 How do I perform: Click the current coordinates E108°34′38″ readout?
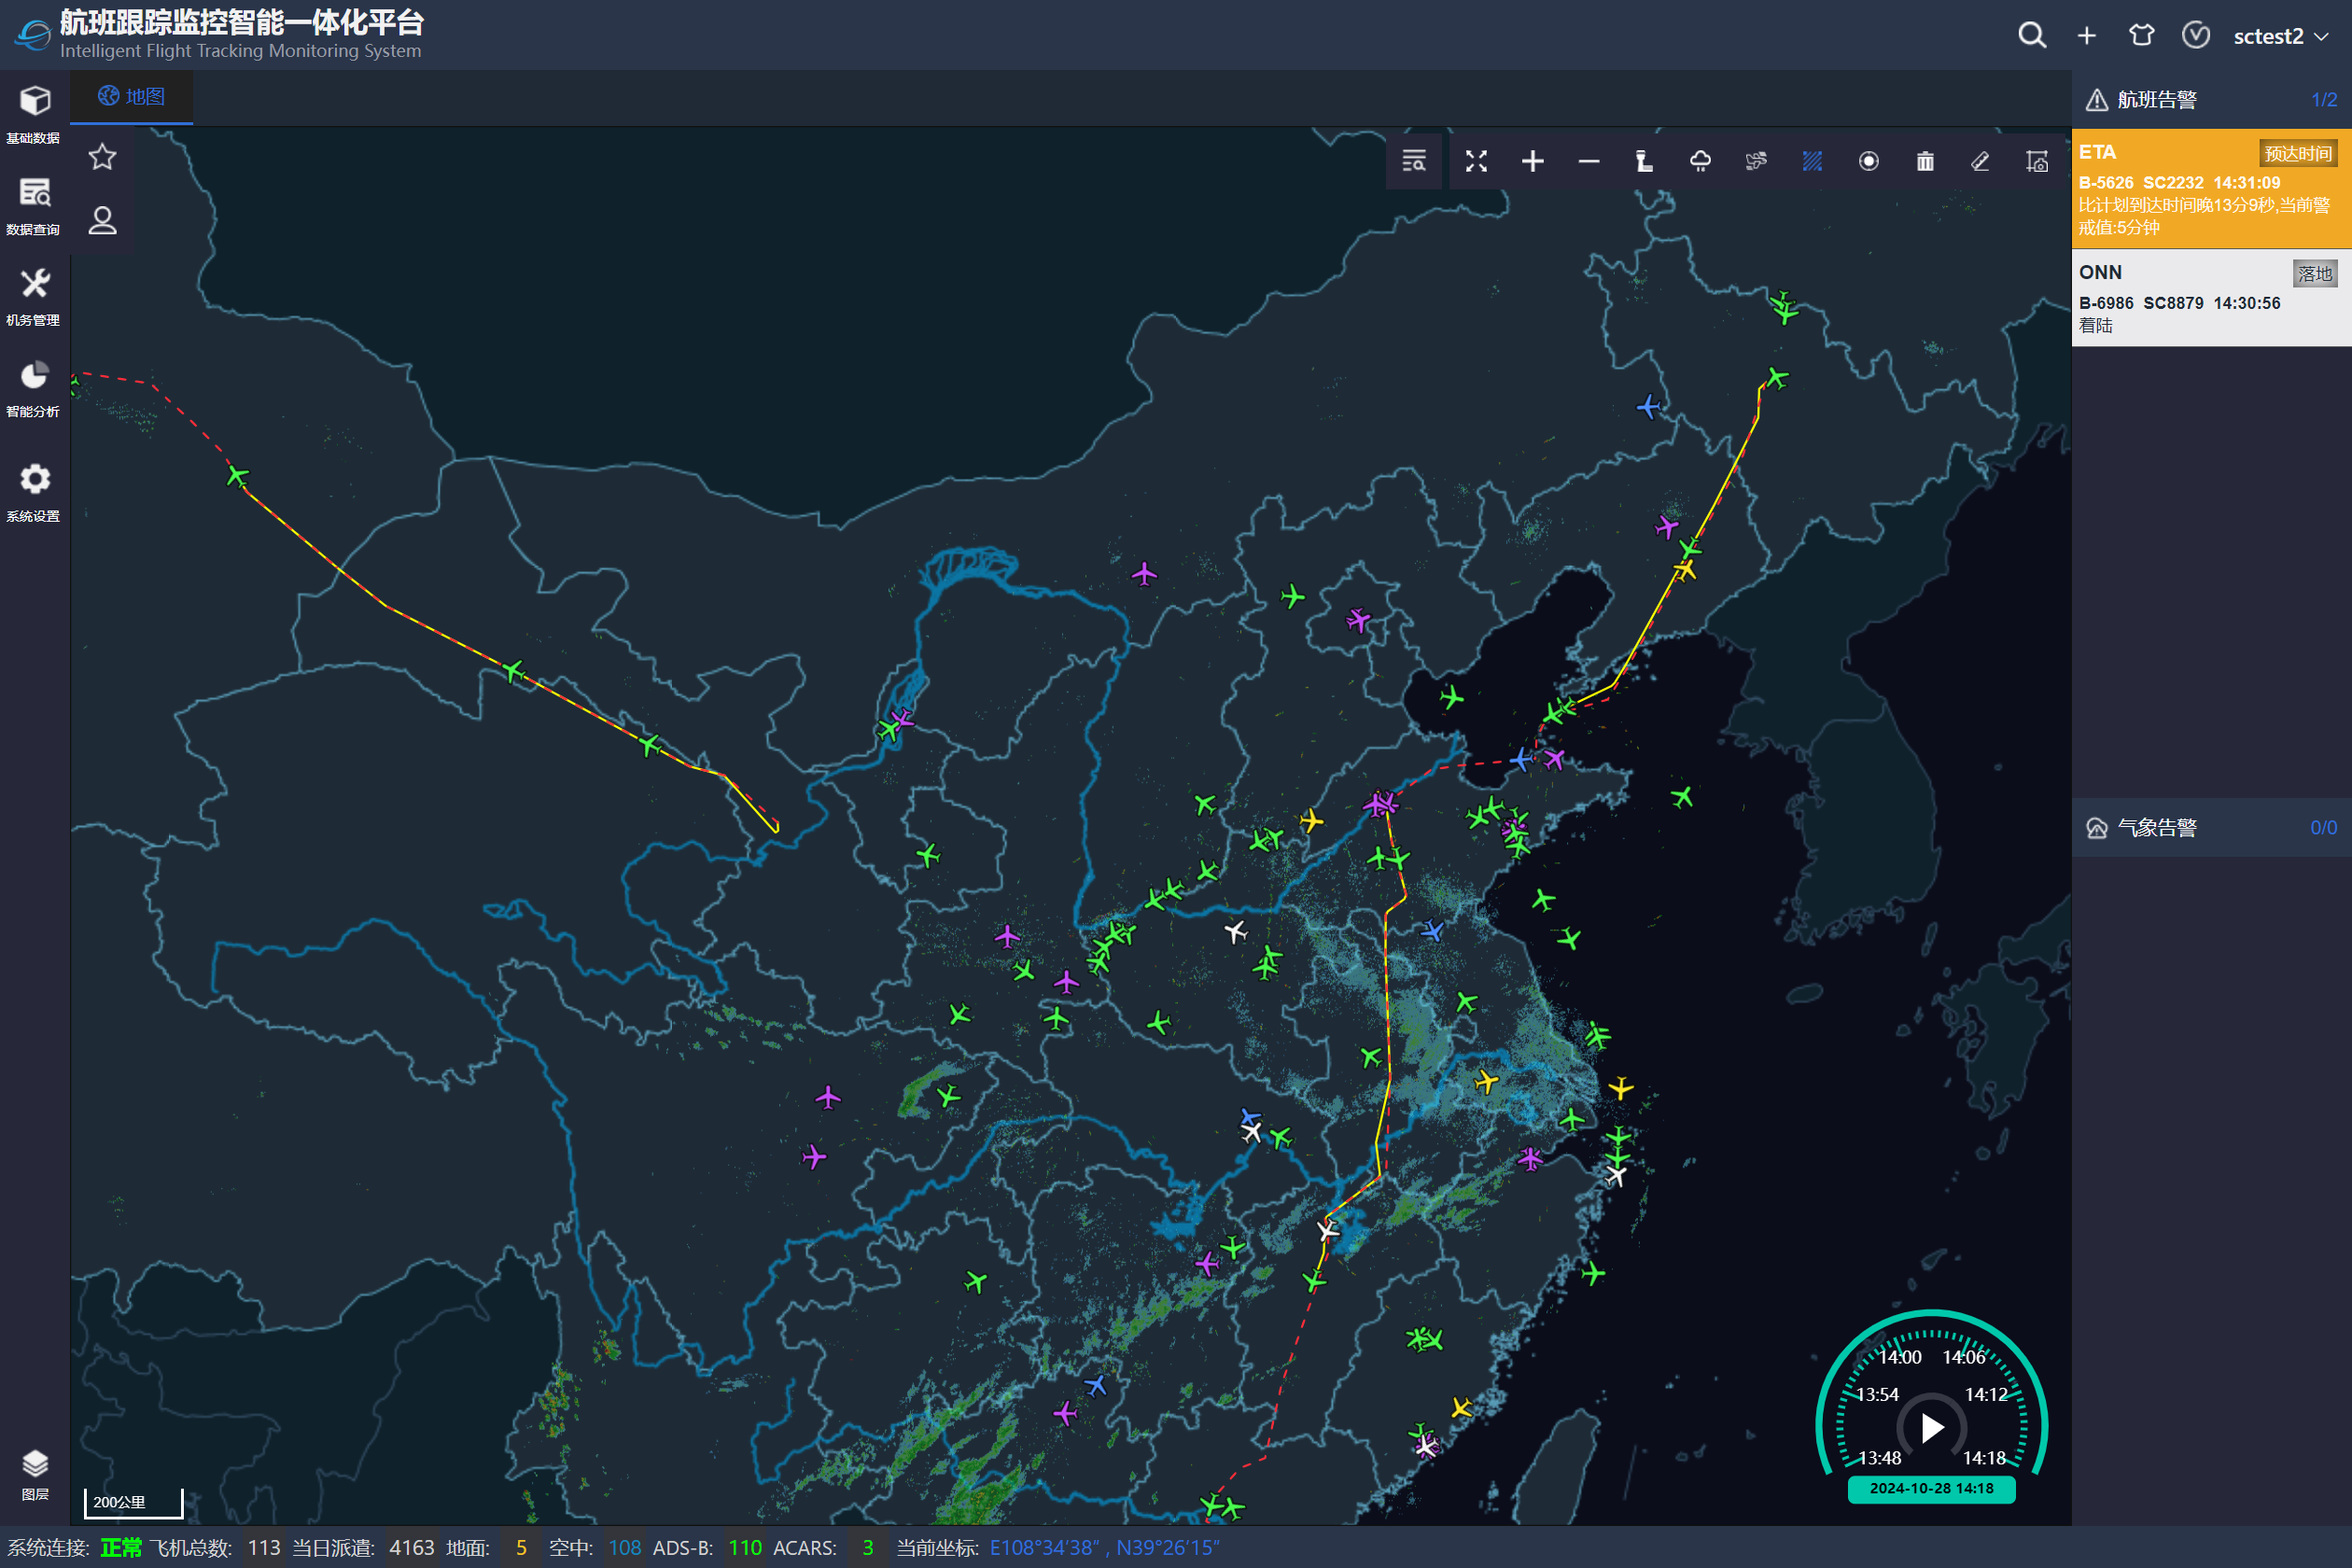[1104, 1547]
